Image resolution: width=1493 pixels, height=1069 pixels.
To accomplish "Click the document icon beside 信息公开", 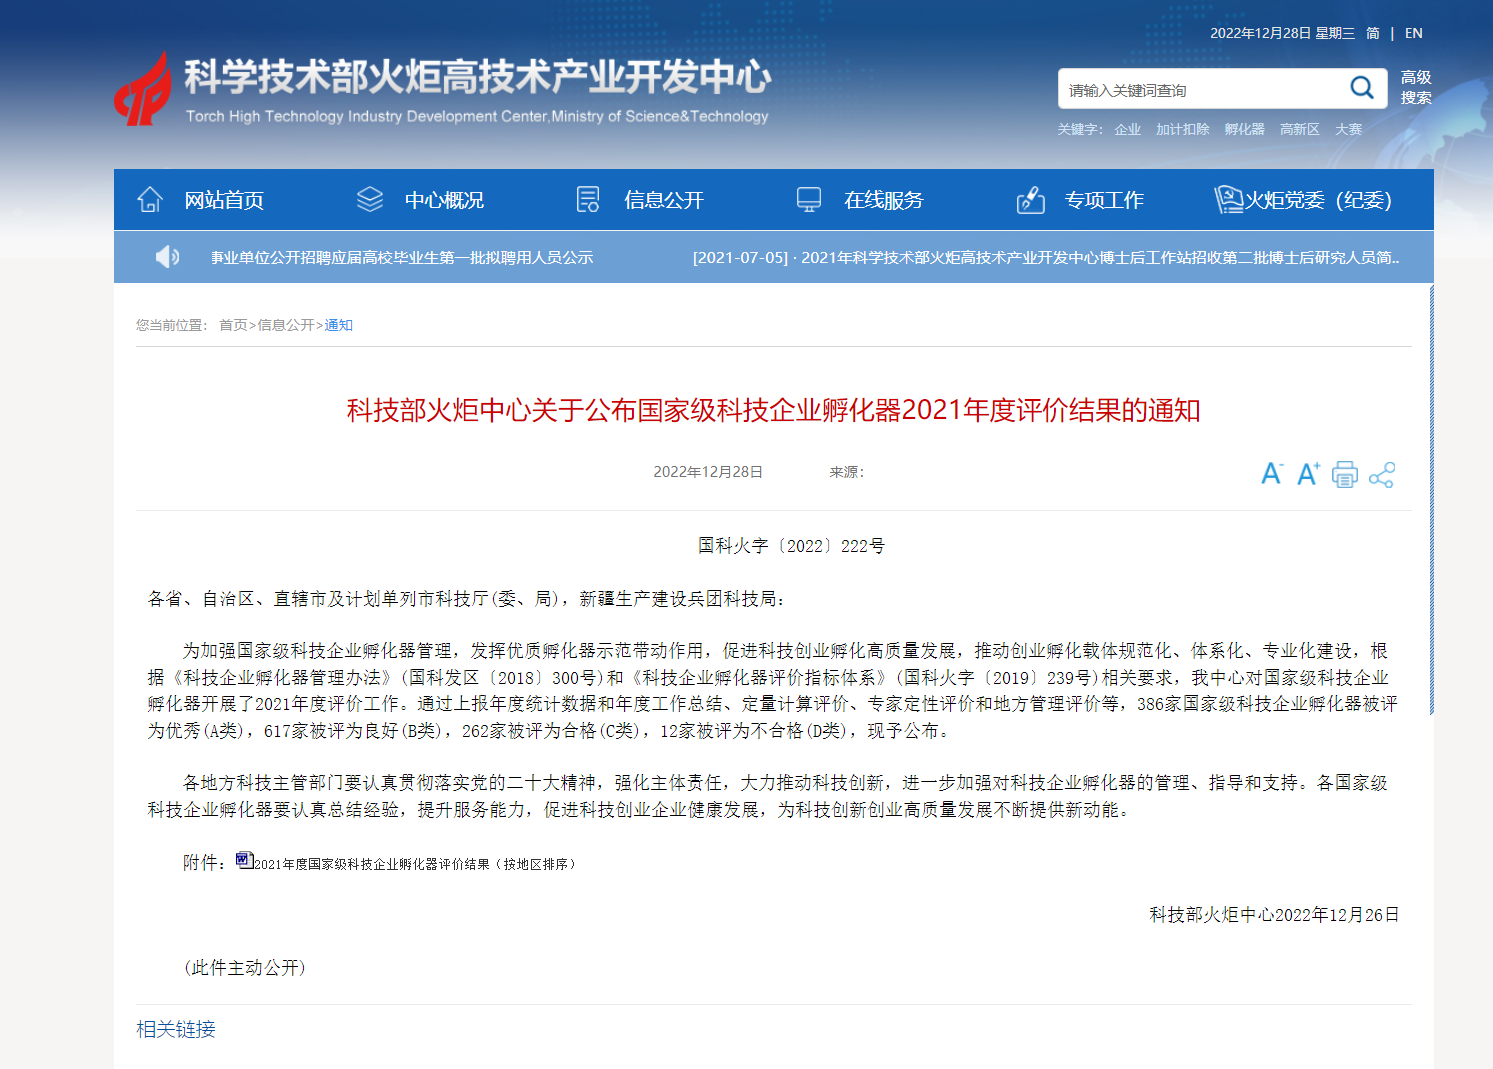I will 588,200.
